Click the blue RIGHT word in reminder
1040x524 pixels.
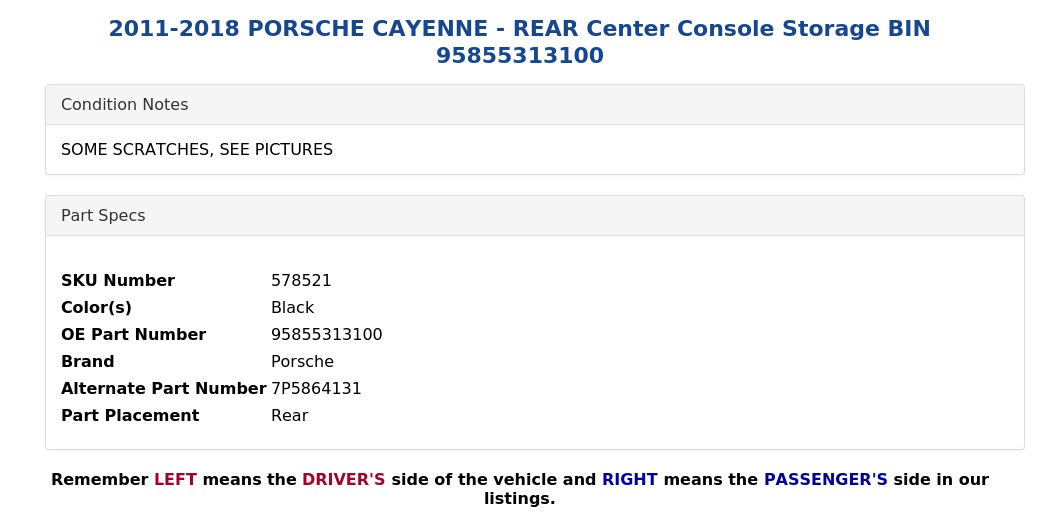point(629,480)
